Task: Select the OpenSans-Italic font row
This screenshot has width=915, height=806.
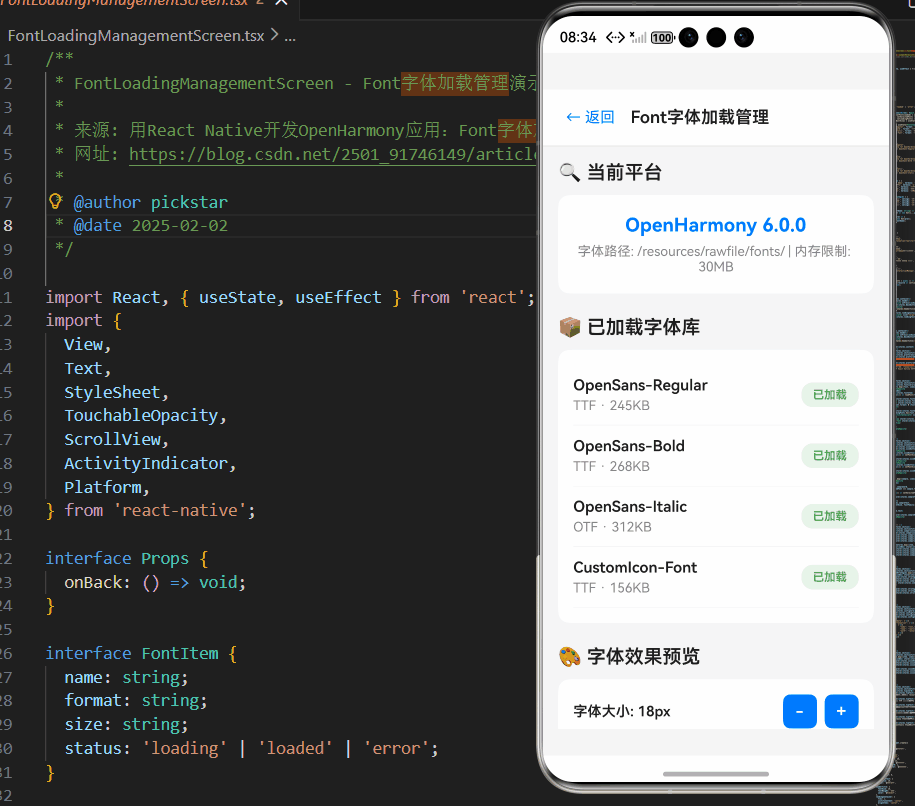Action: [715, 517]
